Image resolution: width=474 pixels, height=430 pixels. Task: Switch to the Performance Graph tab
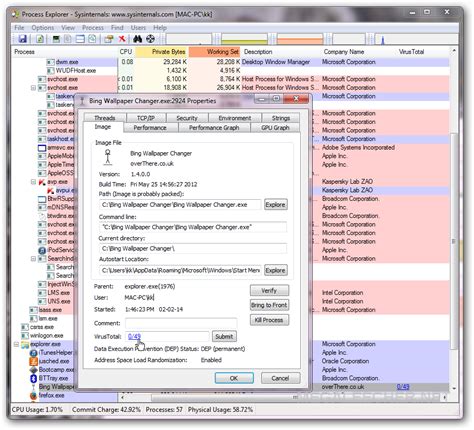coord(214,128)
